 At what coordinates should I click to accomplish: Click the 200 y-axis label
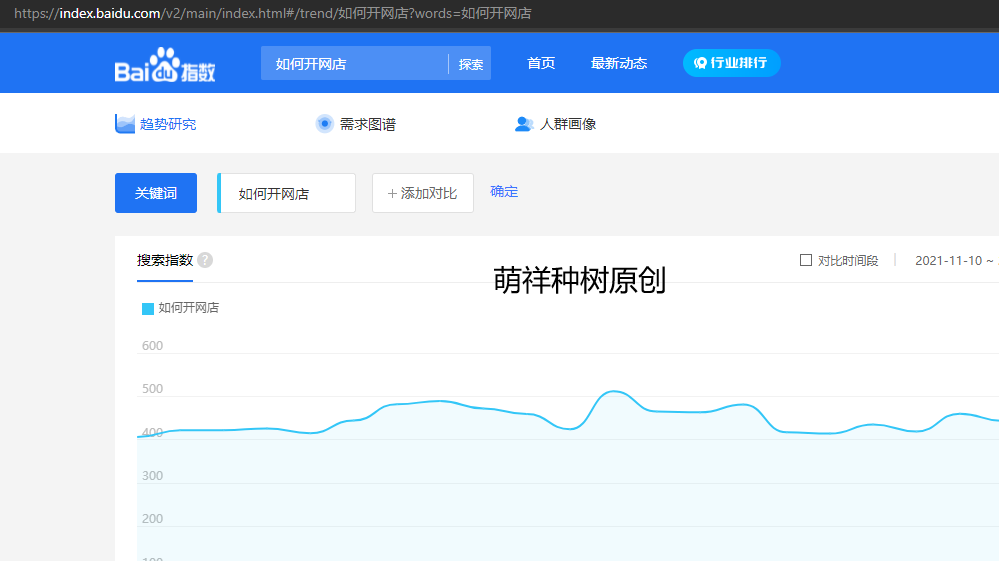point(152,519)
